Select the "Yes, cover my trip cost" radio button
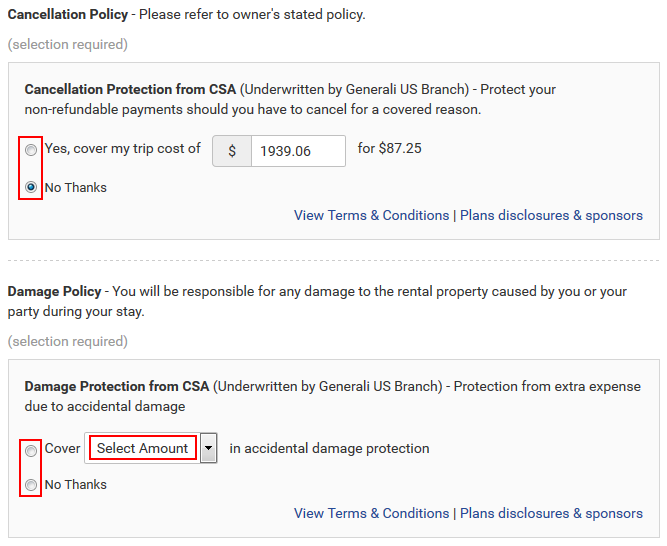The height and width of the screenshot is (546, 667). pos(32,150)
